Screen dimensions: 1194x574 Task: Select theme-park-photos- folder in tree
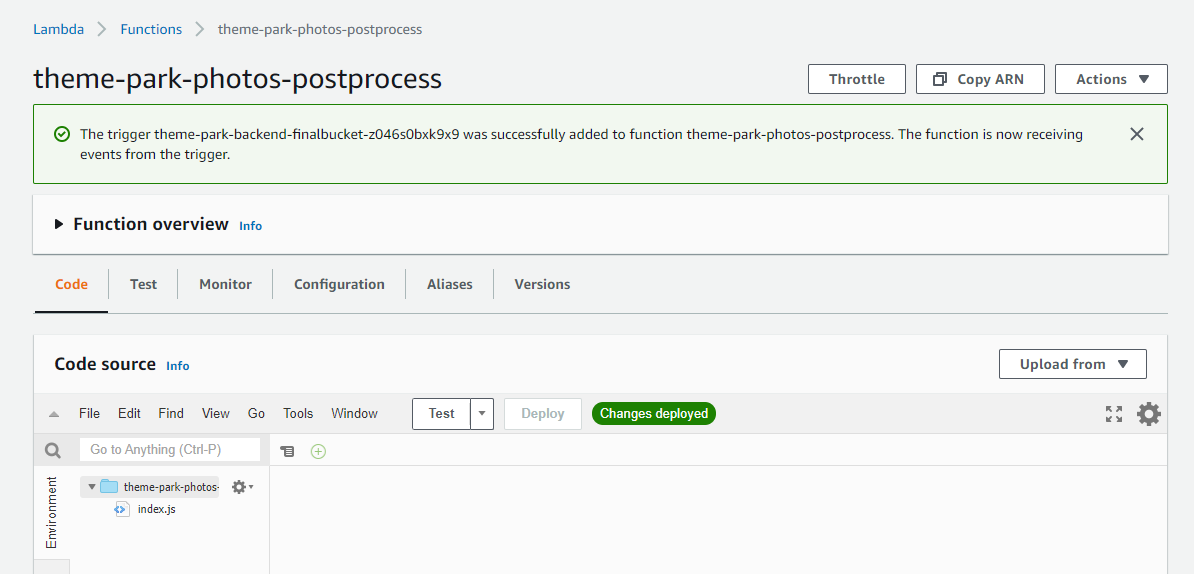(x=149, y=486)
